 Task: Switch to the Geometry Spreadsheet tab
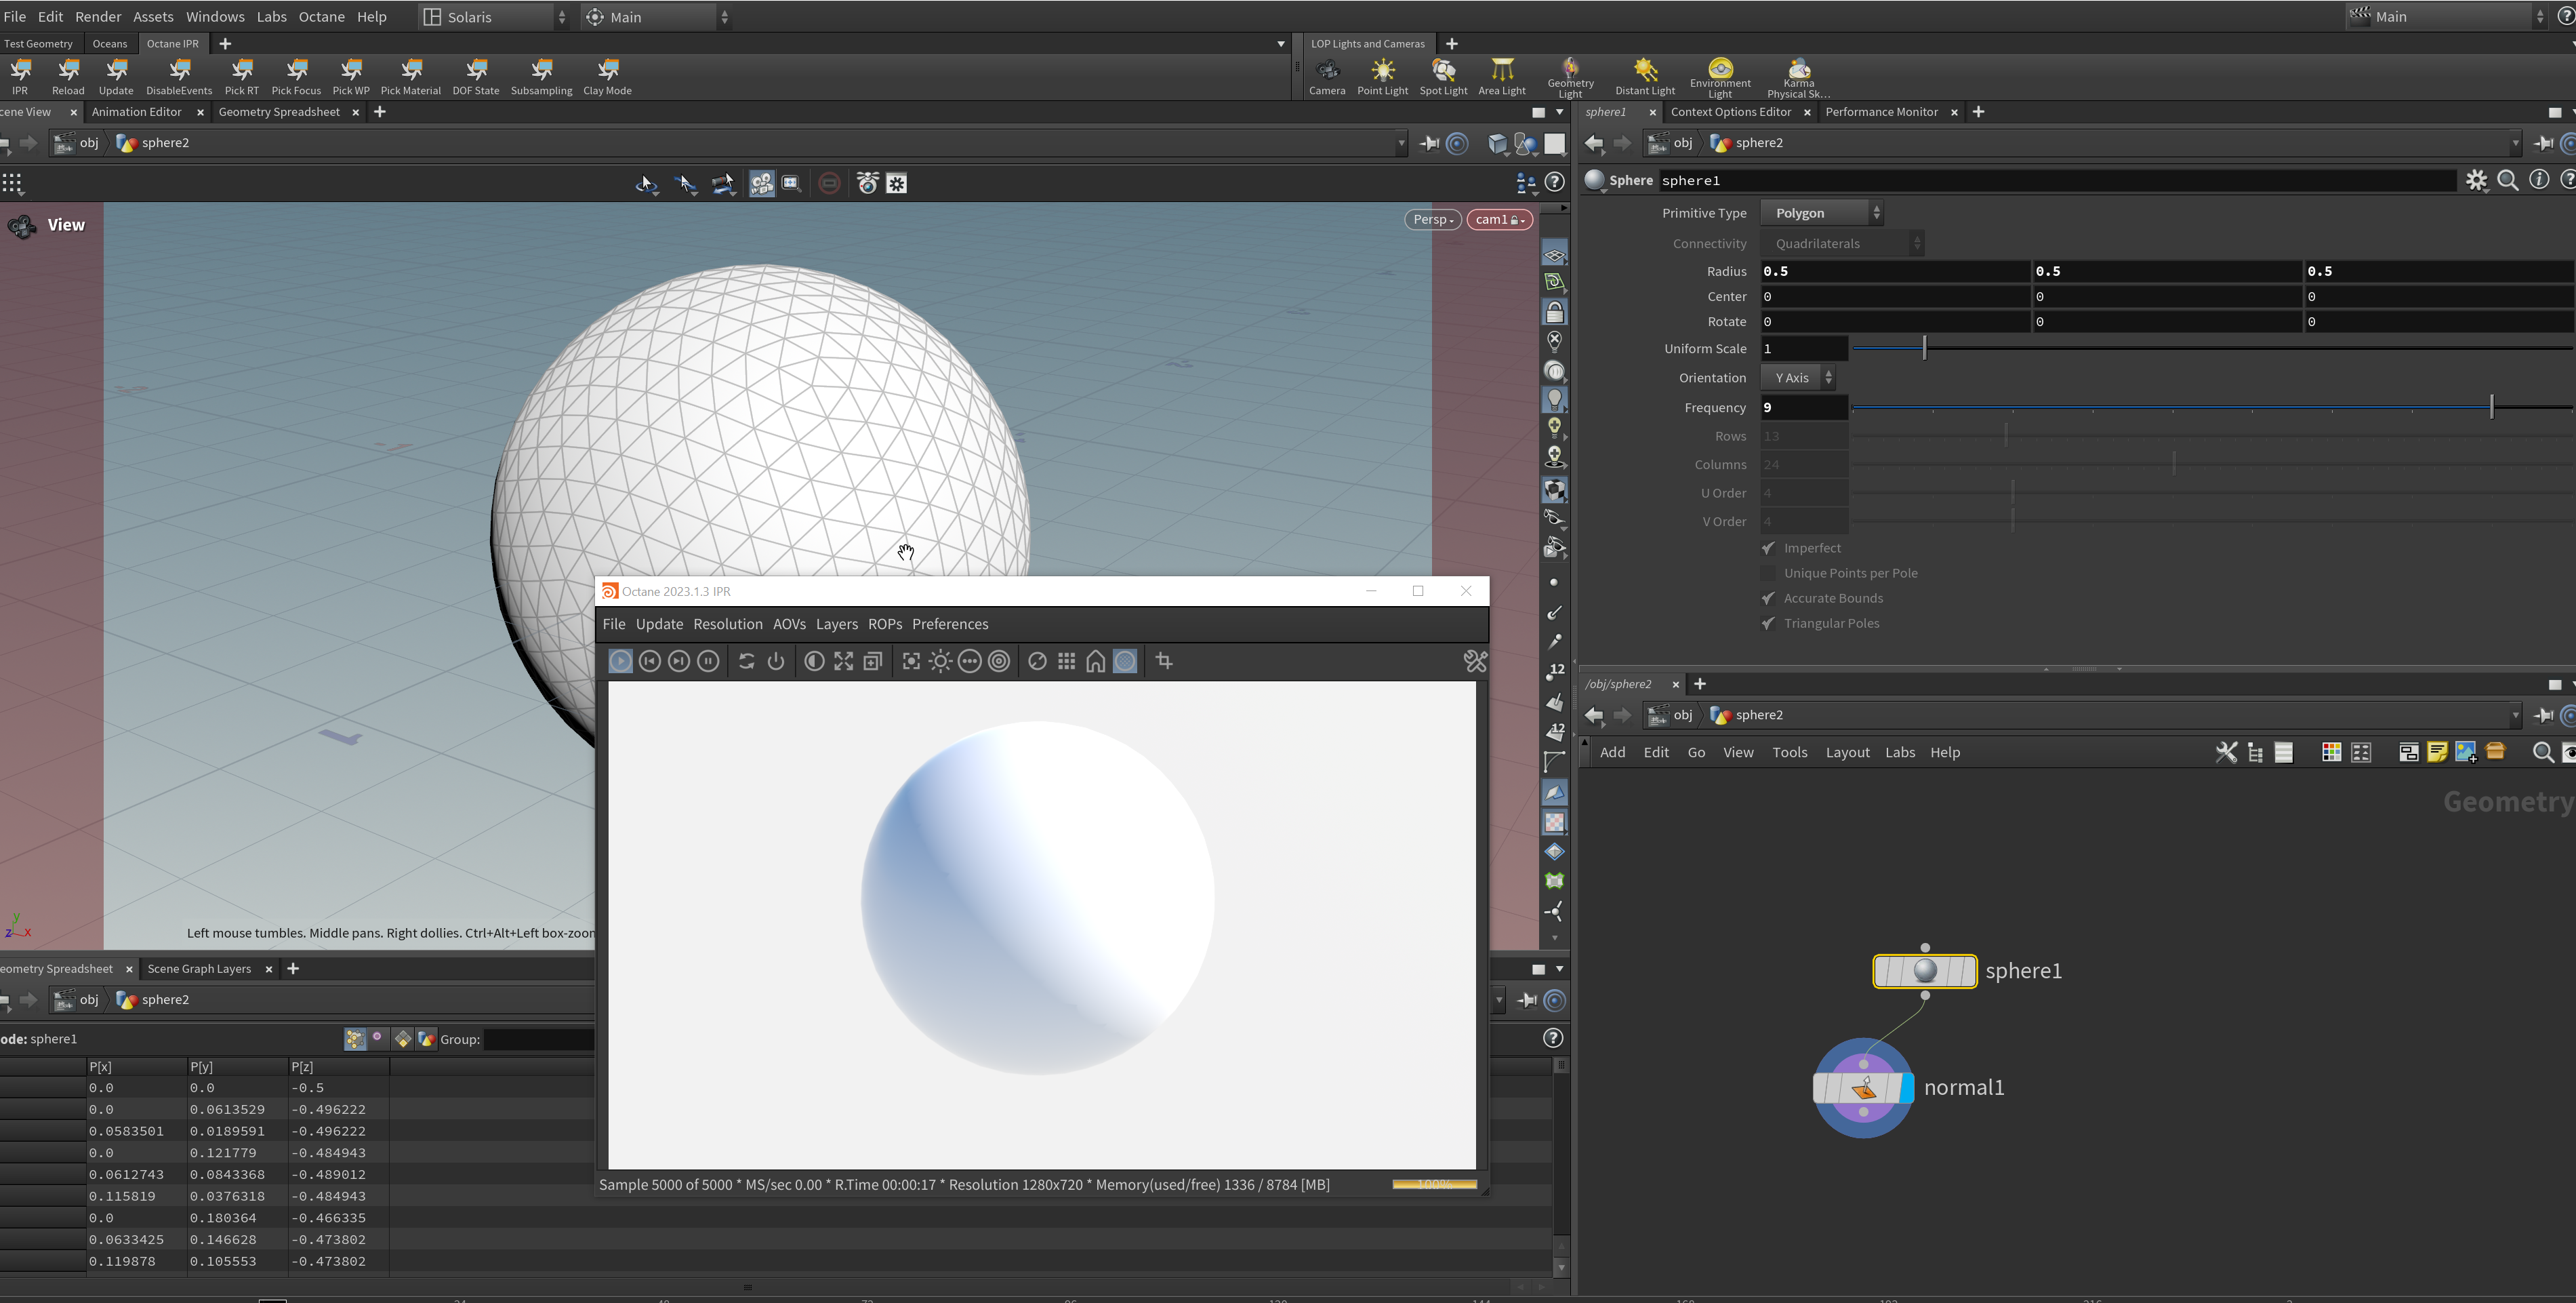(x=278, y=112)
